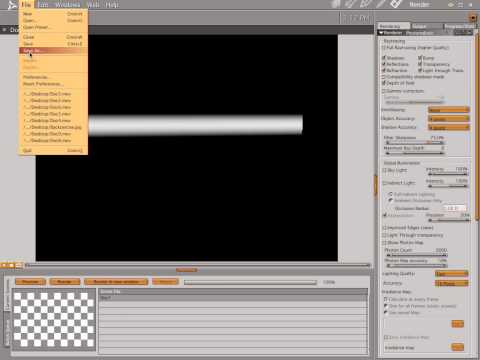Click the round orange button above the render settings panel
The image size is (480, 360).
[473, 18]
